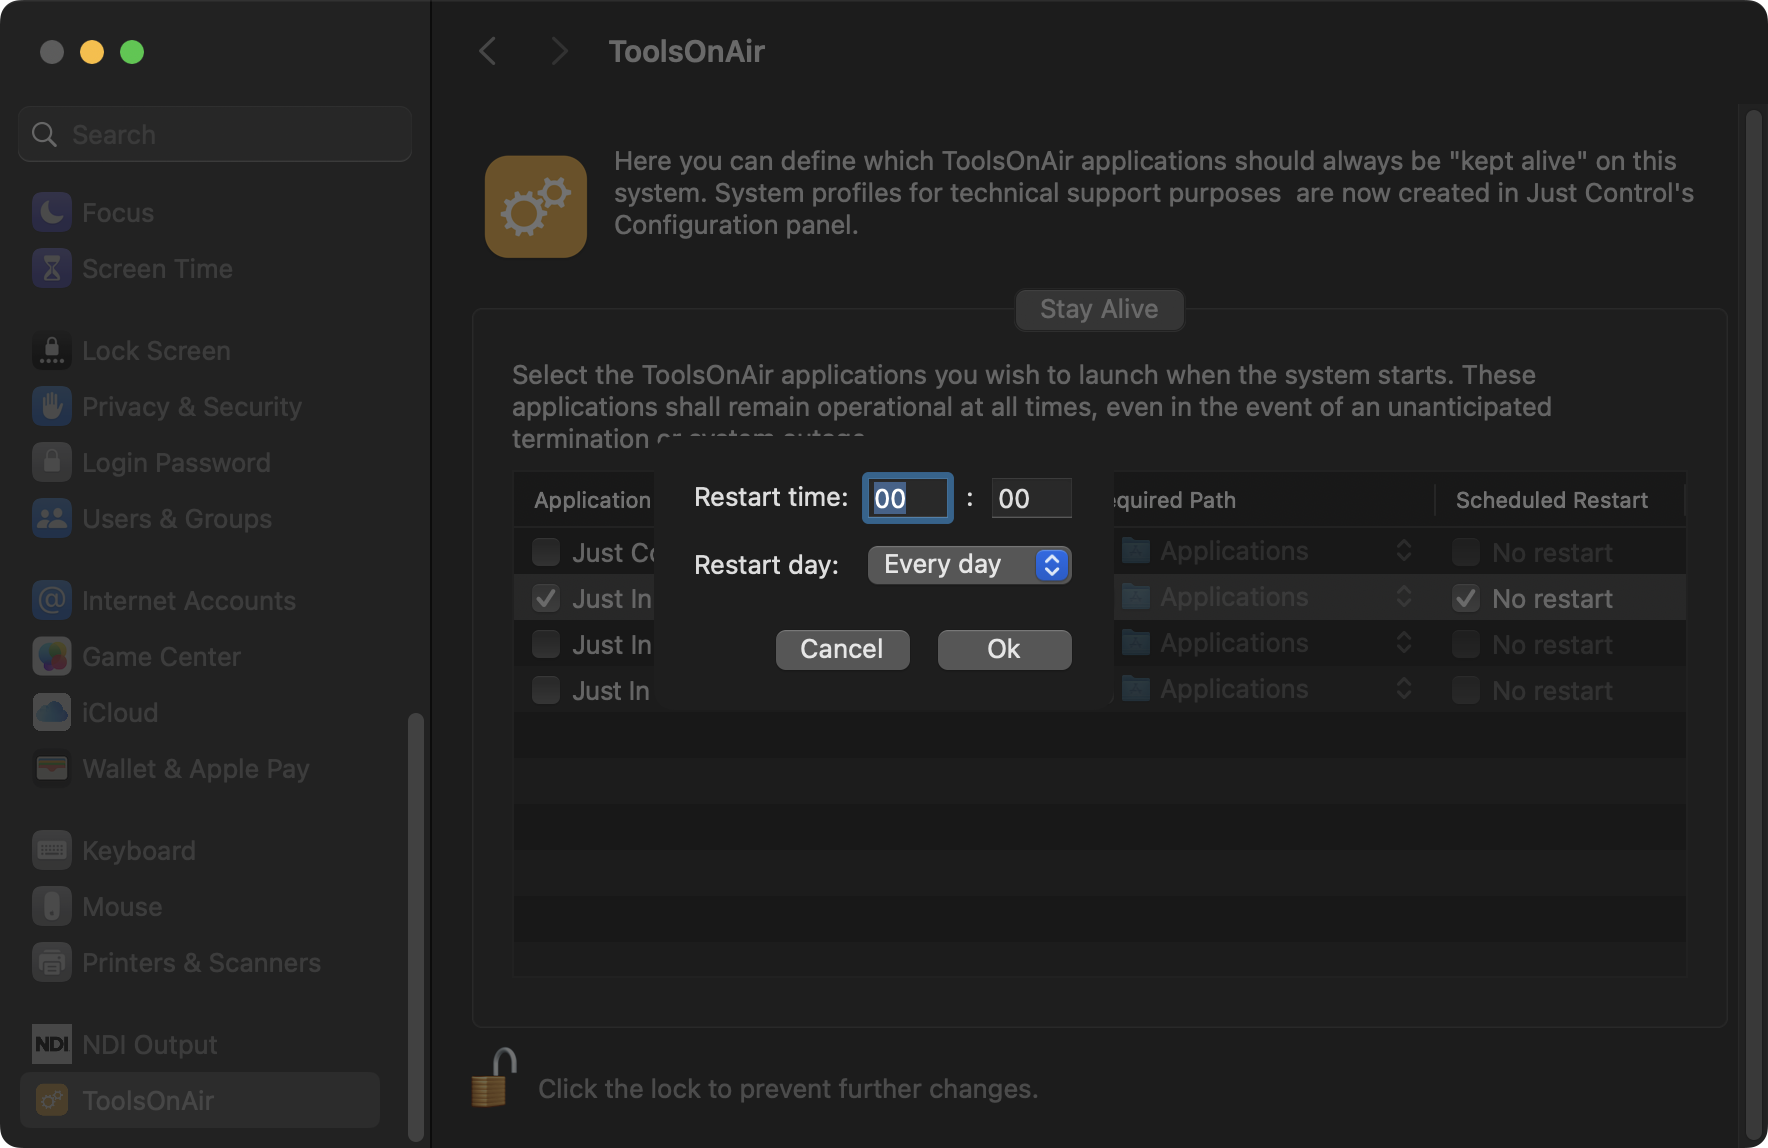Open the Wallet & Apple Pay icon
The image size is (1768, 1148).
point(52,768)
